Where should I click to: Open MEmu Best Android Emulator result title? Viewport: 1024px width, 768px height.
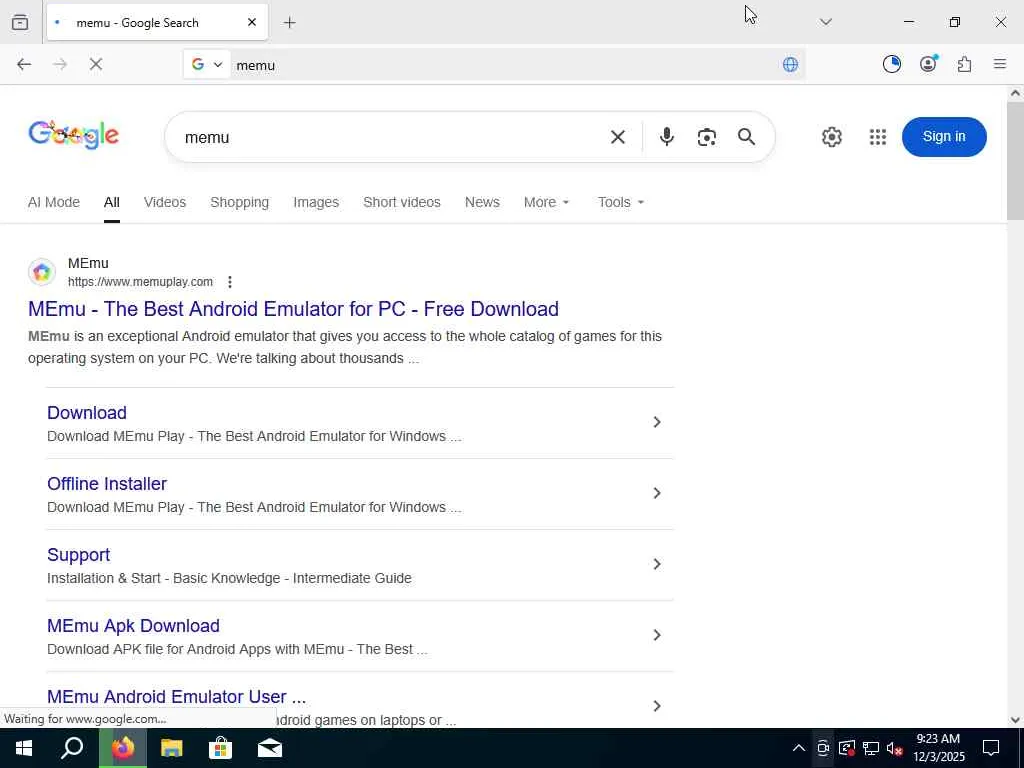pyautogui.click(x=293, y=309)
